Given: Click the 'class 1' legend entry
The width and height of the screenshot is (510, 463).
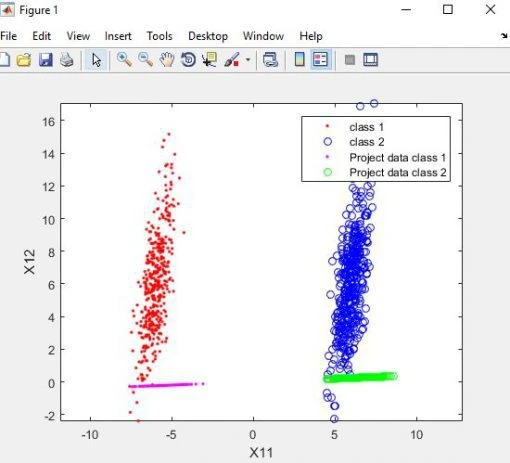Looking at the screenshot, I should pos(367,127).
